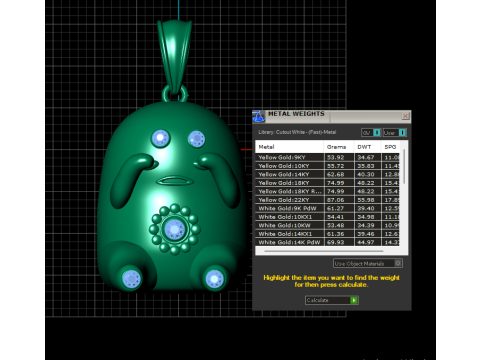Select the White Gold:14K PdW row
Image resolution: width=480 pixels, height=360 pixels.
327,242
